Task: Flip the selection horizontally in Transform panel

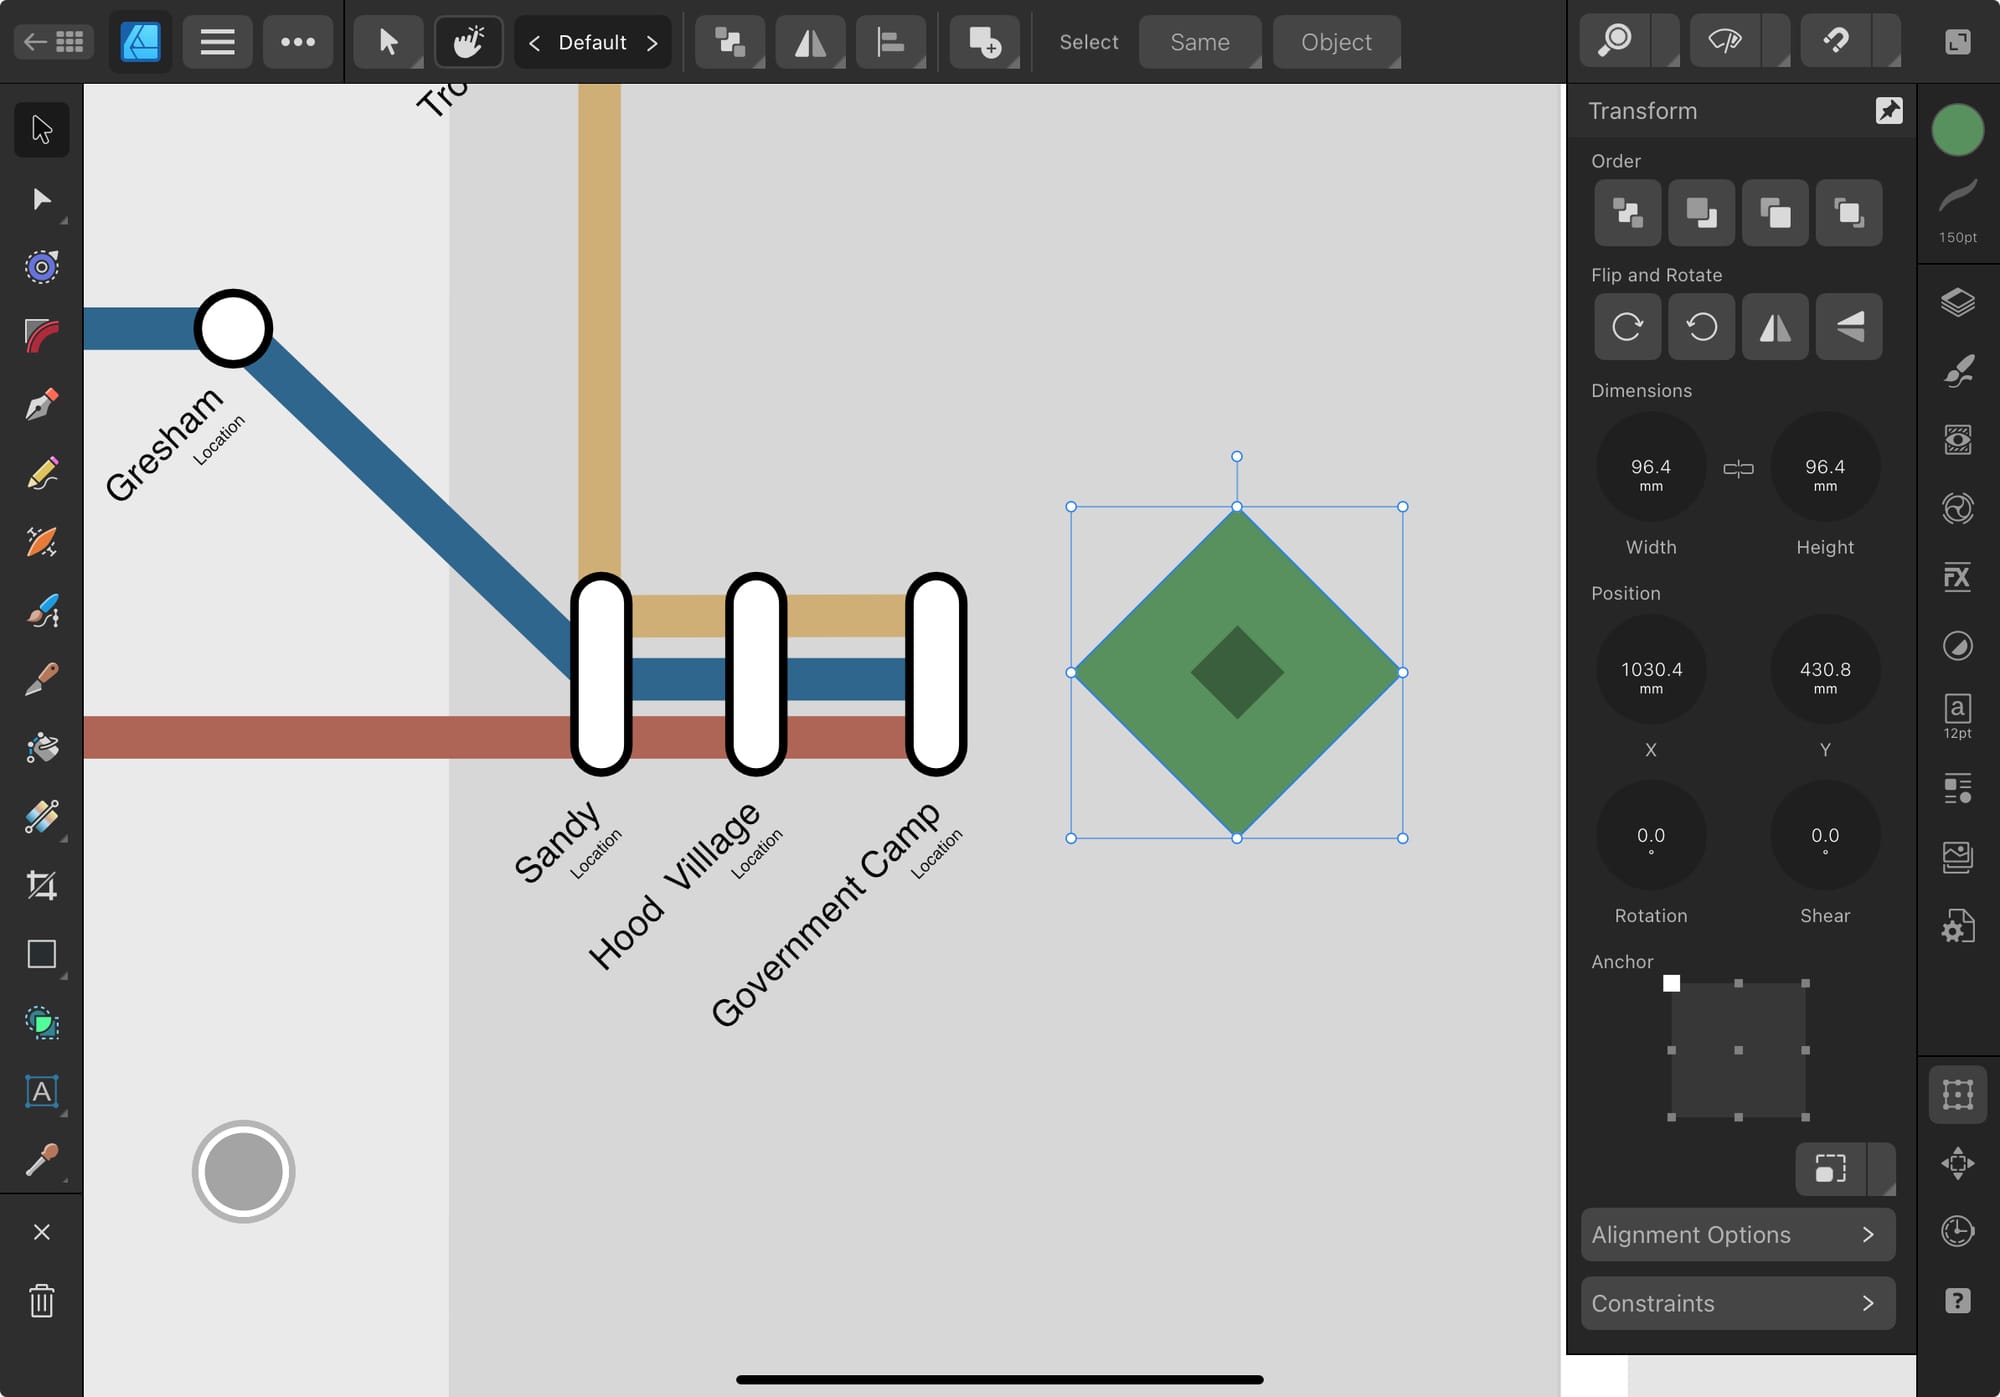Action: (x=1775, y=326)
